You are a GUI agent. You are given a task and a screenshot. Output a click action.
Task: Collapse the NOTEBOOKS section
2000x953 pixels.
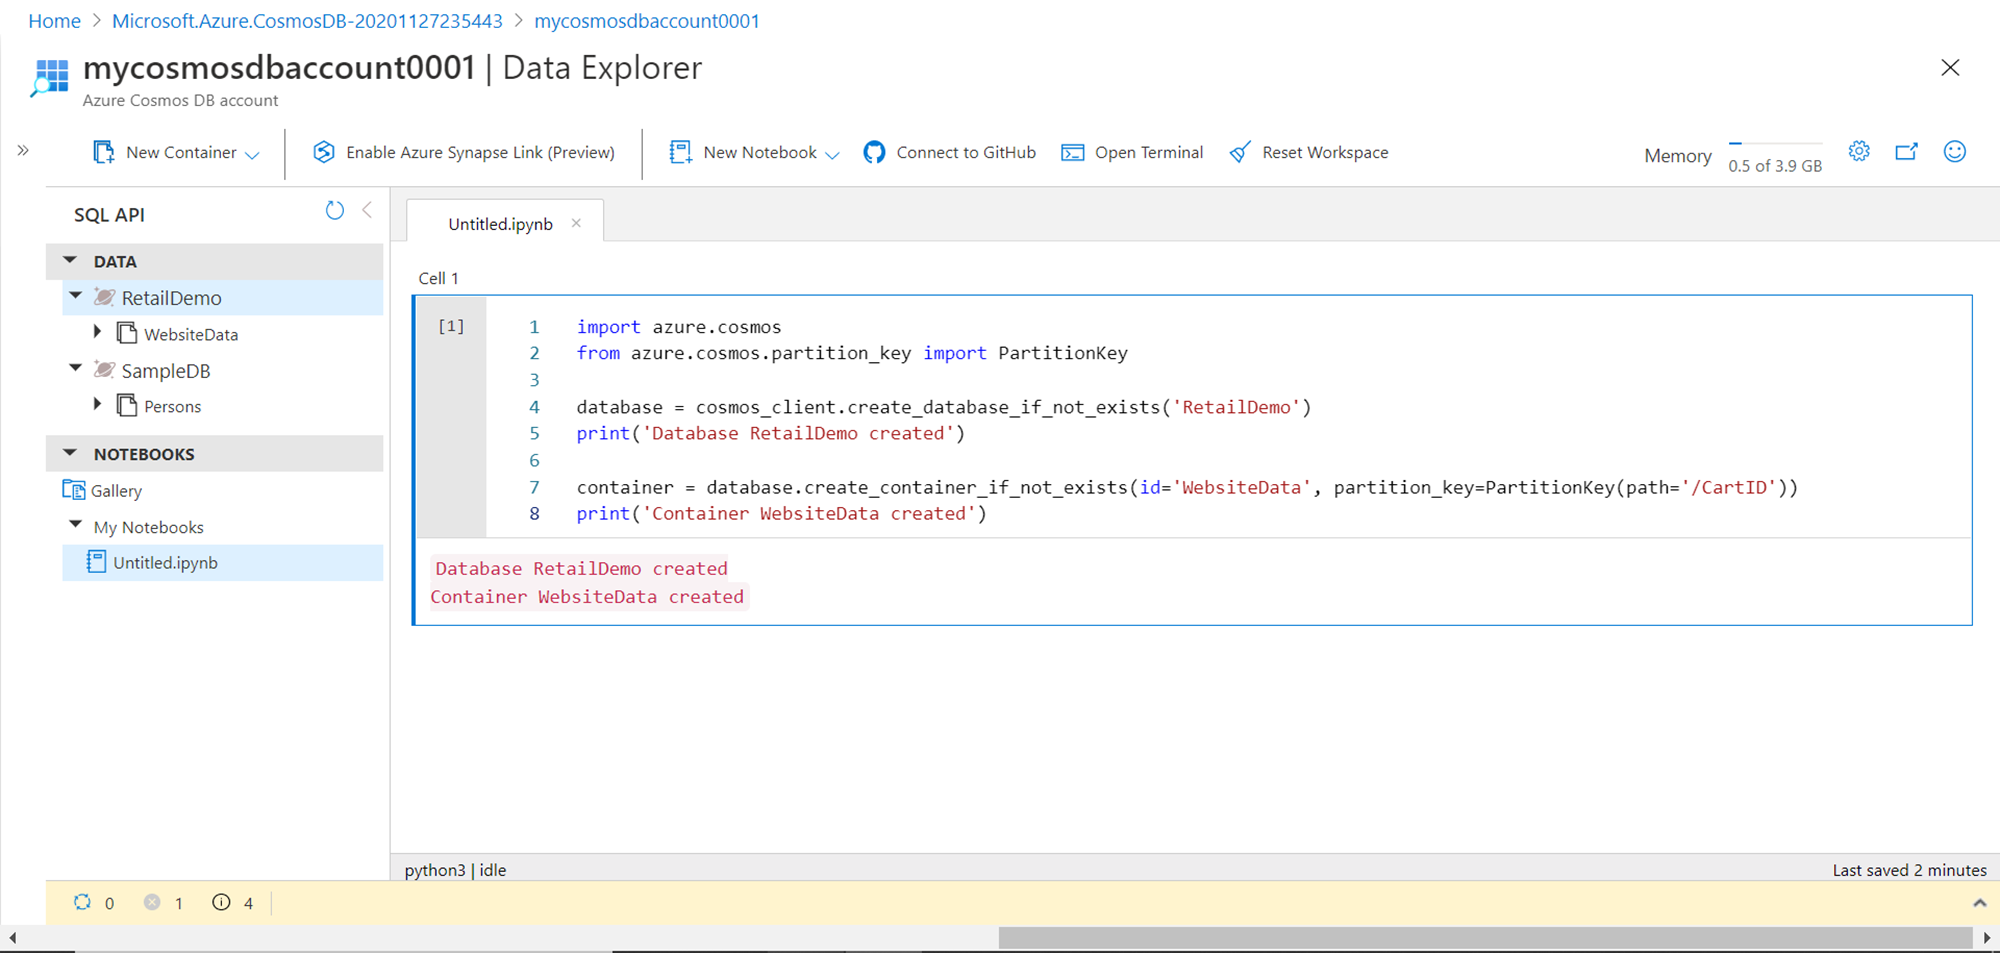click(70, 453)
